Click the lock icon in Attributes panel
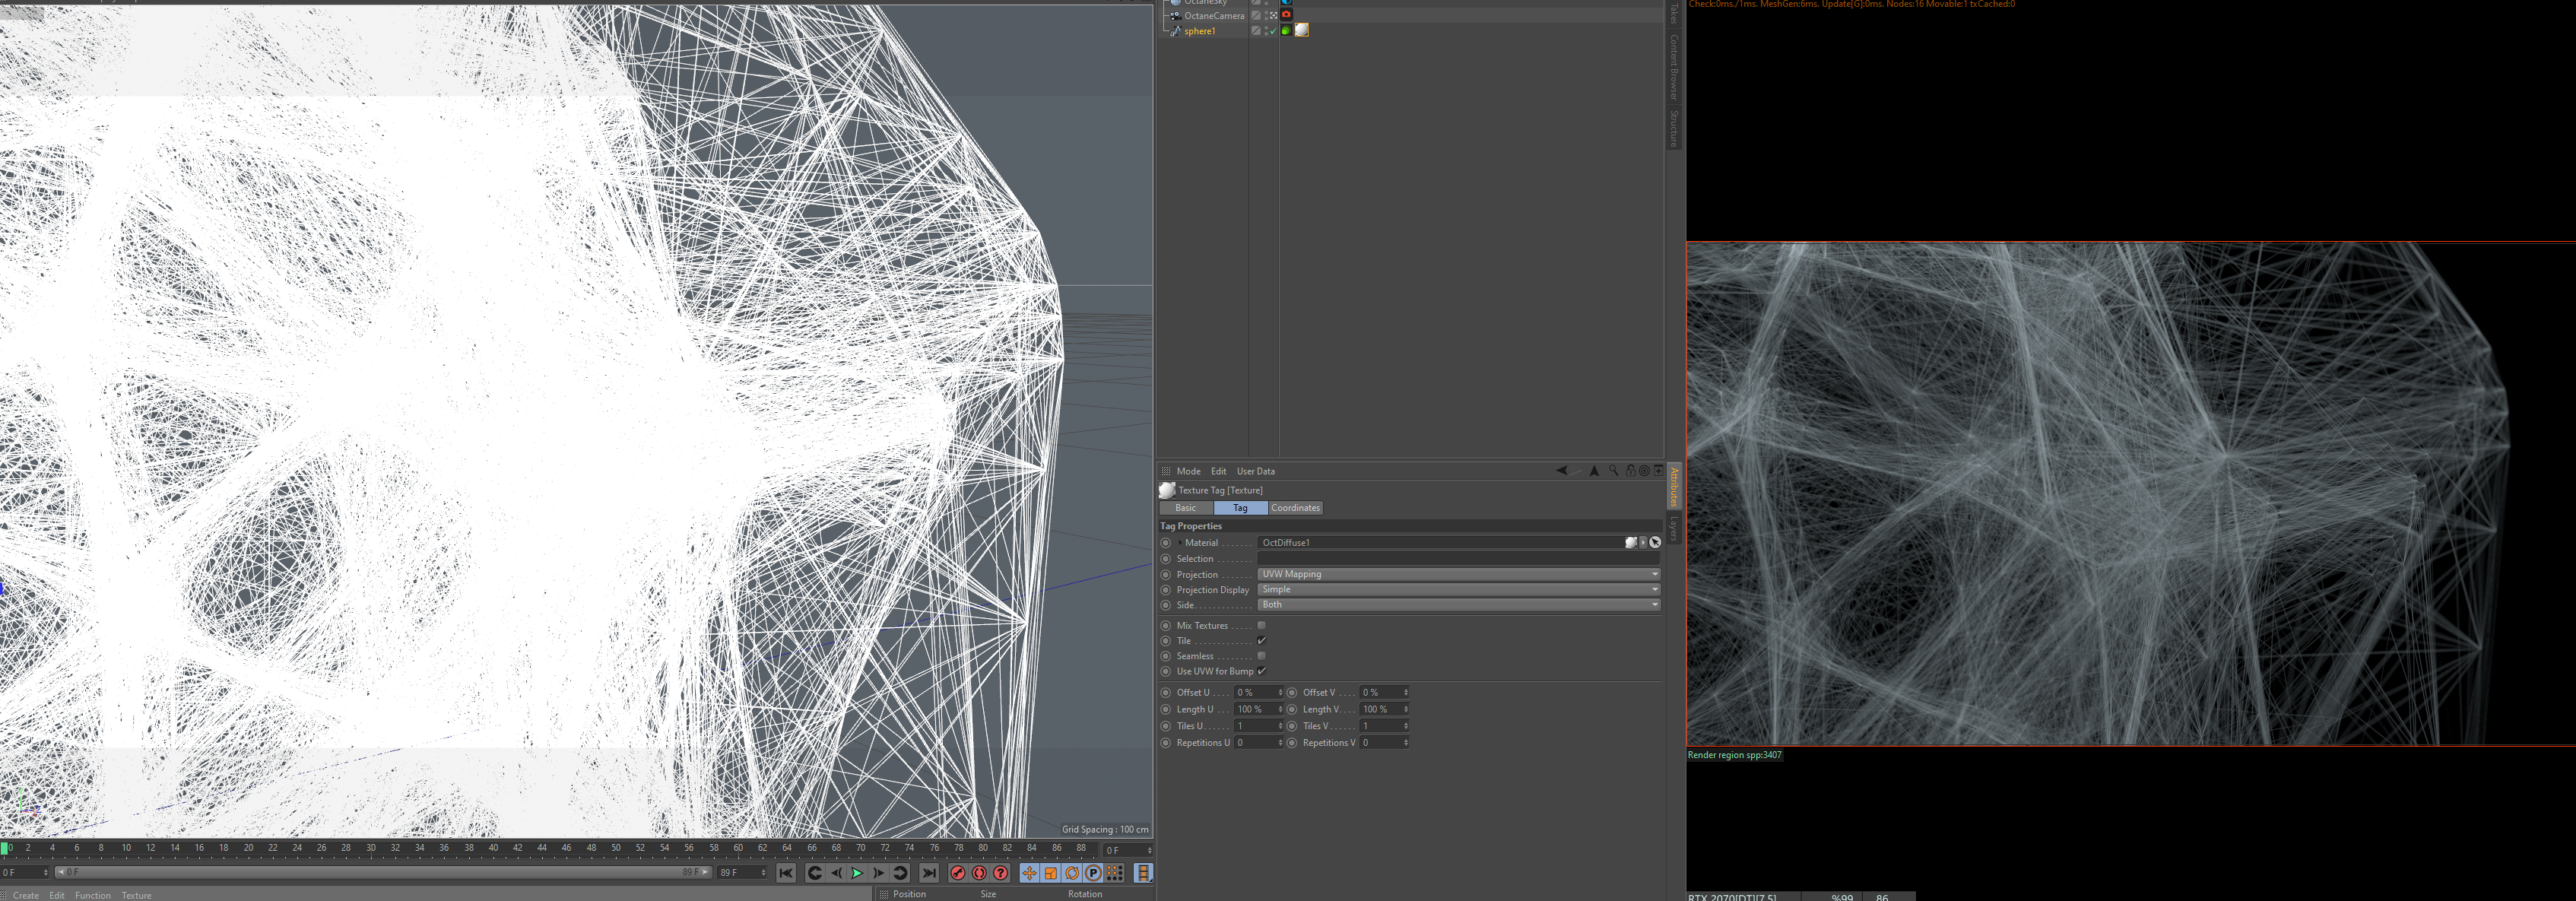Screen dimensions: 2576x901 [1630, 471]
